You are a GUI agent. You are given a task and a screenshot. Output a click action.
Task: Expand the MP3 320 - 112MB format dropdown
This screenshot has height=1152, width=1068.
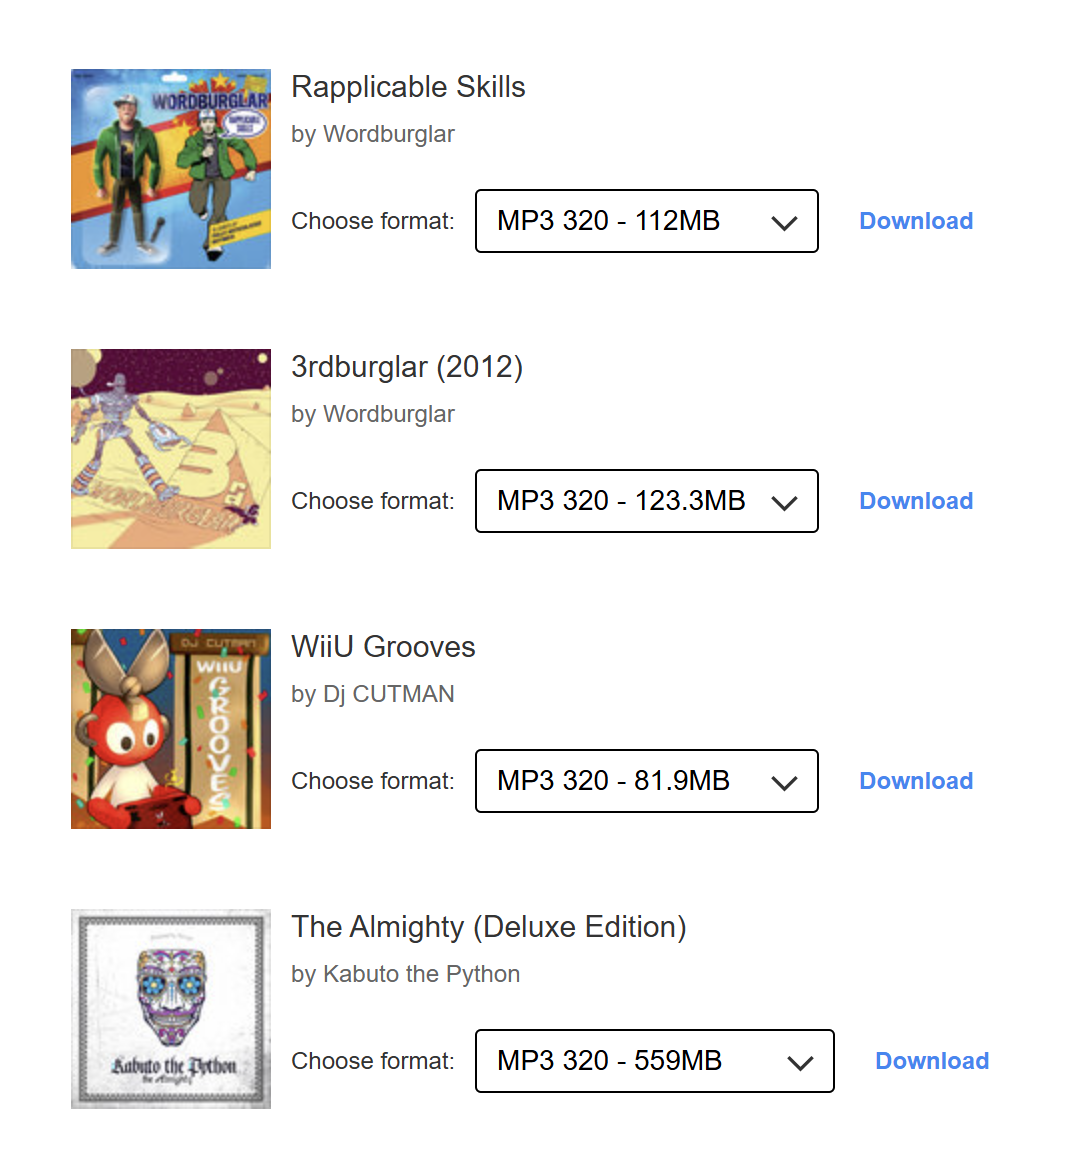coord(646,221)
